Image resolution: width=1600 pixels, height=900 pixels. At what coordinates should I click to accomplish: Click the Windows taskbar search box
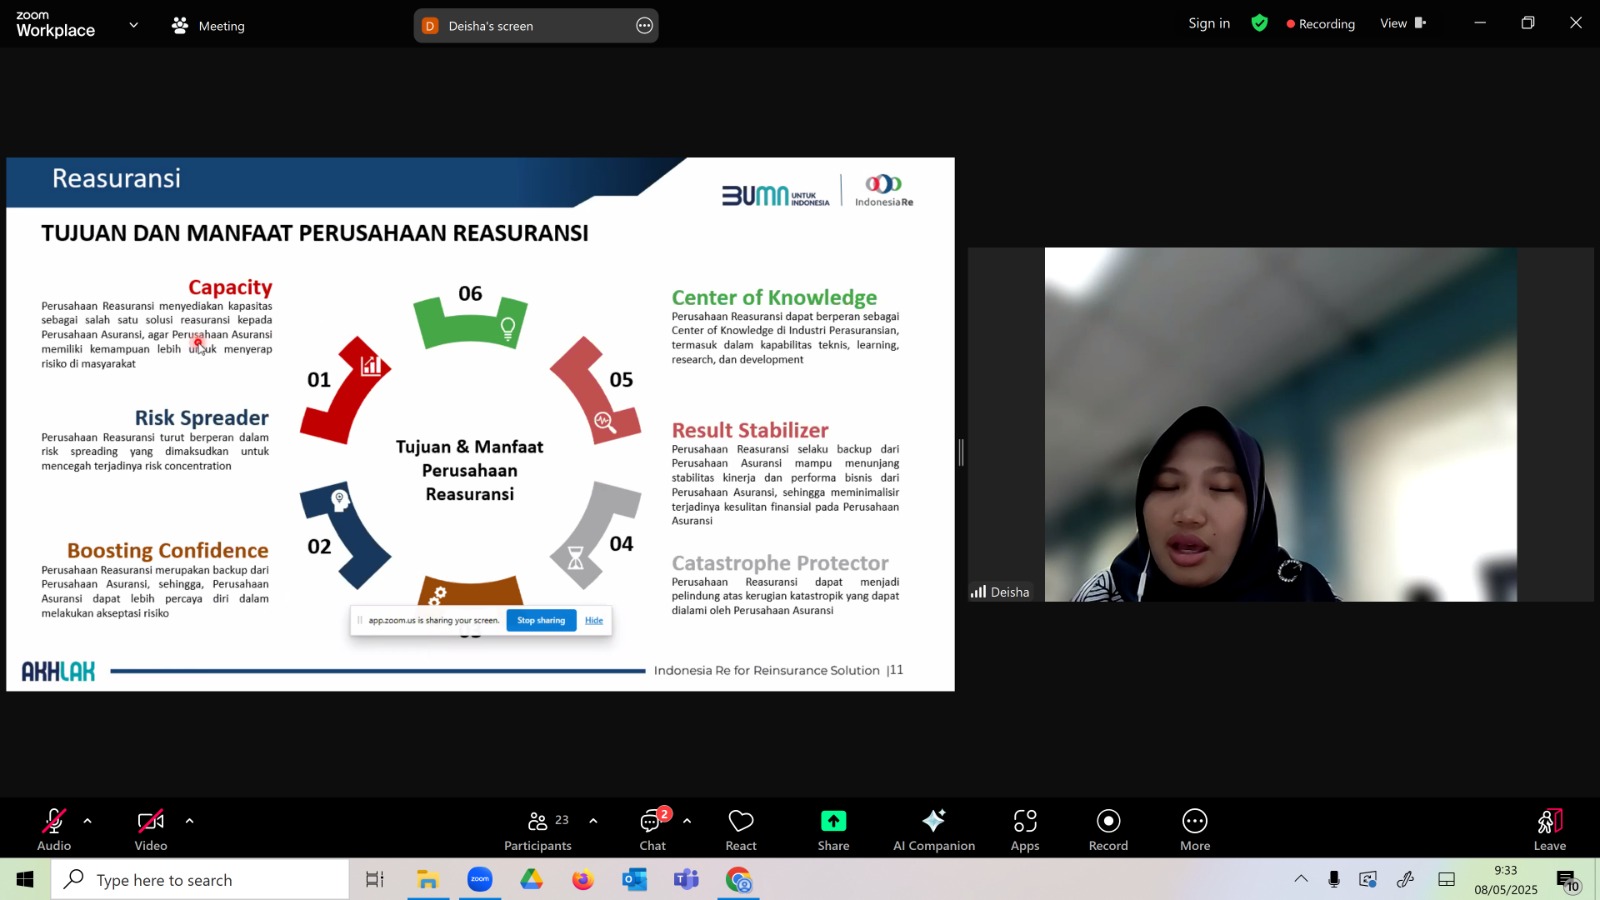[x=200, y=880]
